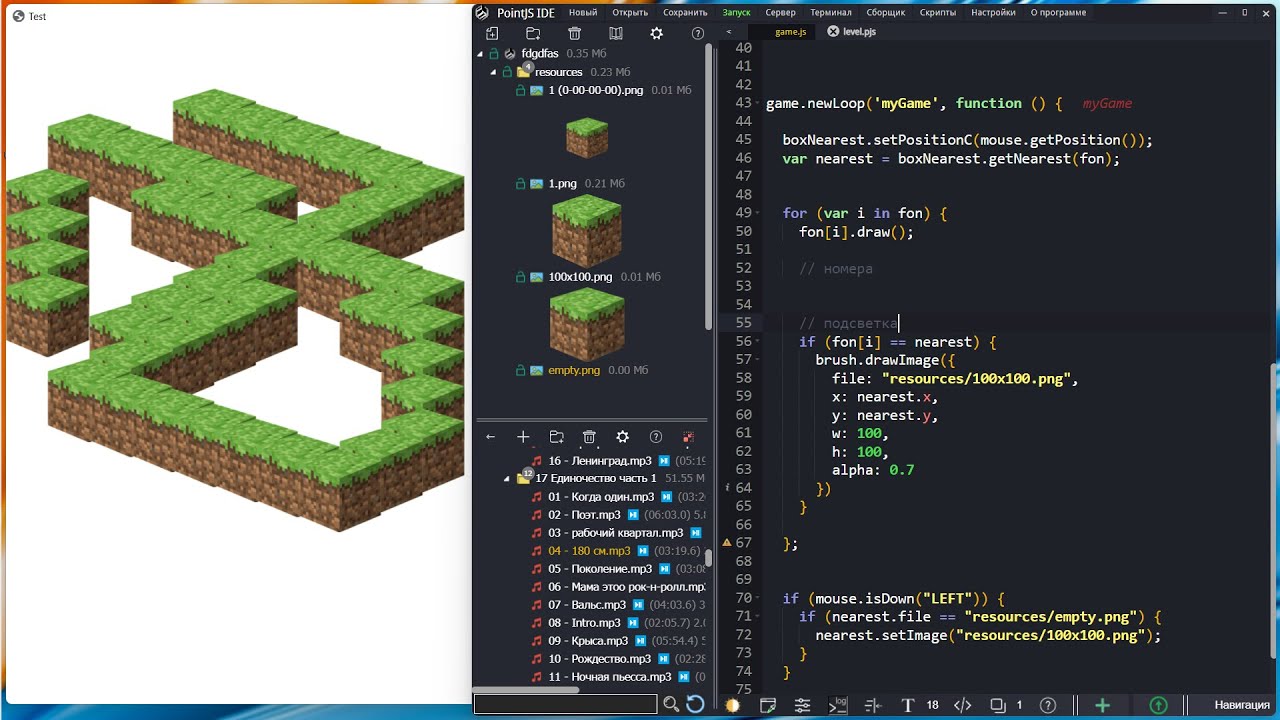Select the 100x100.png block thumbnail
1280x720 pixels.
pyautogui.click(x=586, y=322)
